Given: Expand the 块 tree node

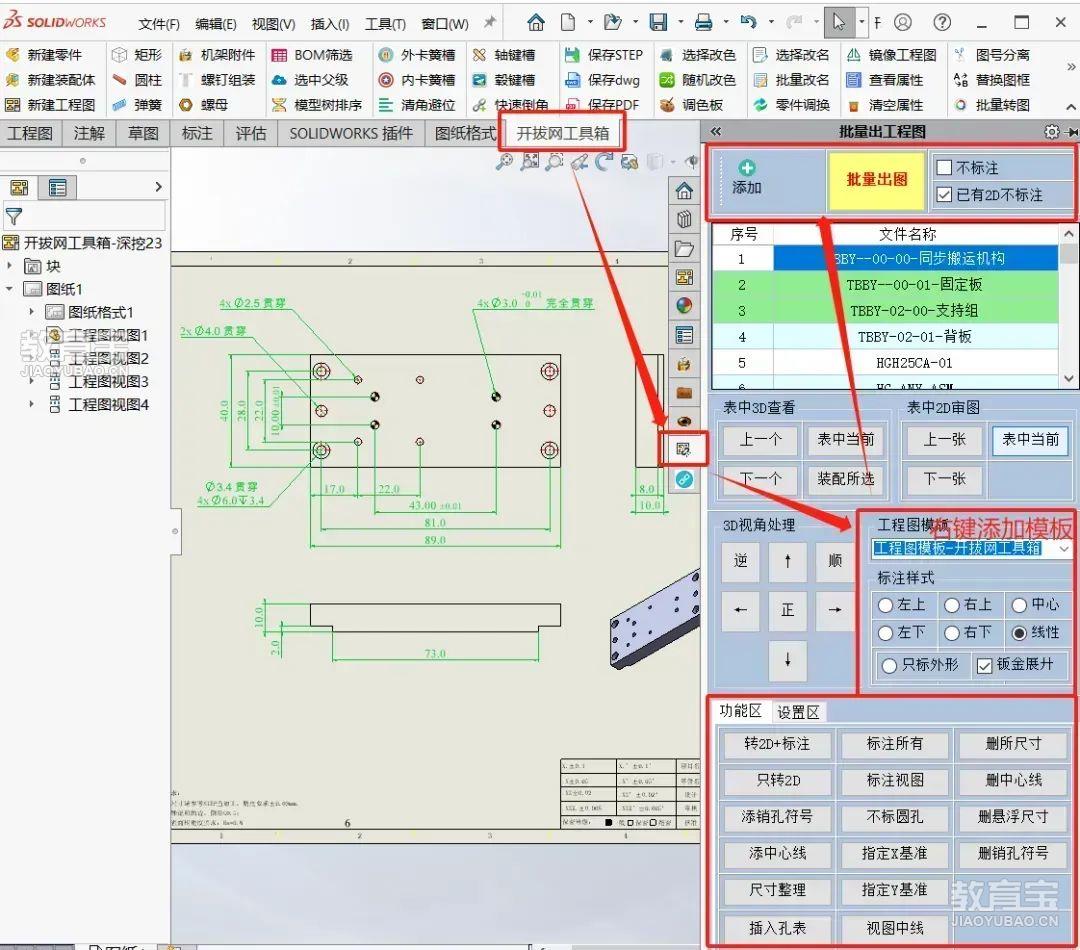Looking at the screenshot, I should 9,266.
